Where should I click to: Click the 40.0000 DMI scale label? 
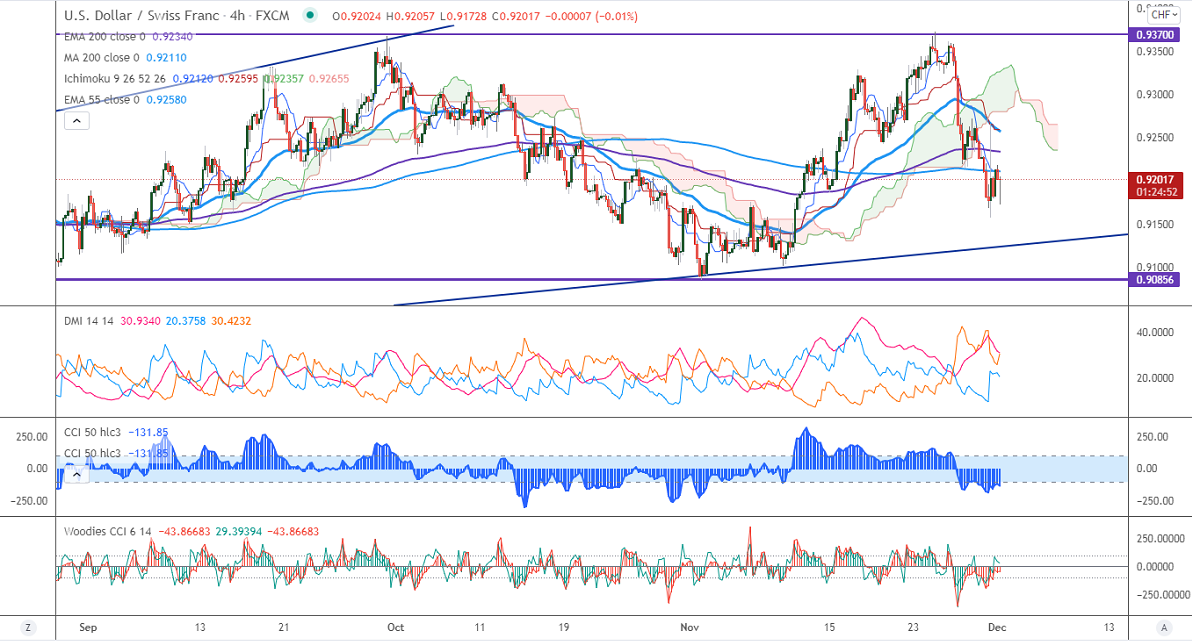coord(1155,332)
